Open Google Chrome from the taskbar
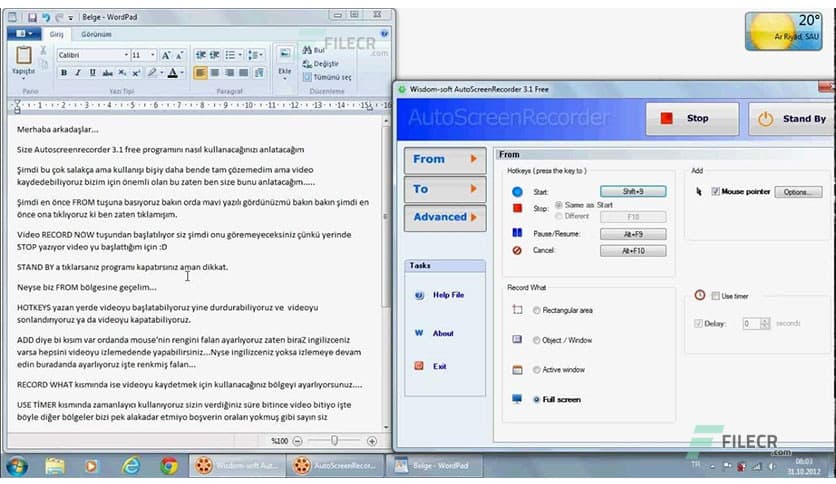The image size is (836, 484). coord(169,466)
